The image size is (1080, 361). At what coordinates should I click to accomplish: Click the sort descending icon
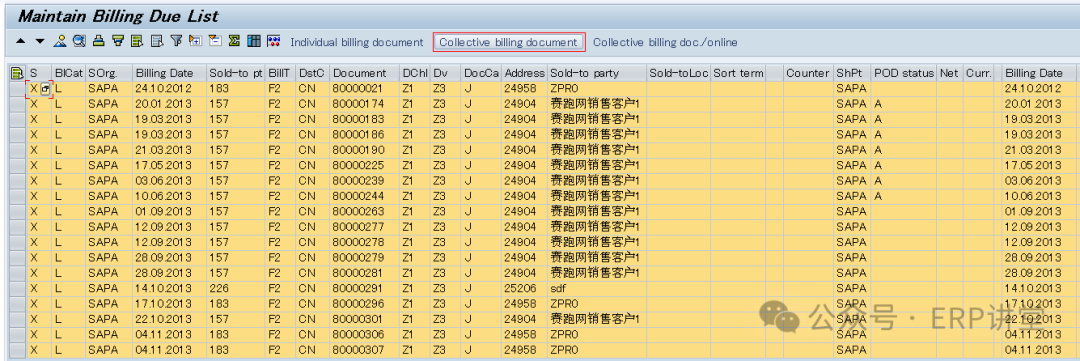click(x=118, y=41)
